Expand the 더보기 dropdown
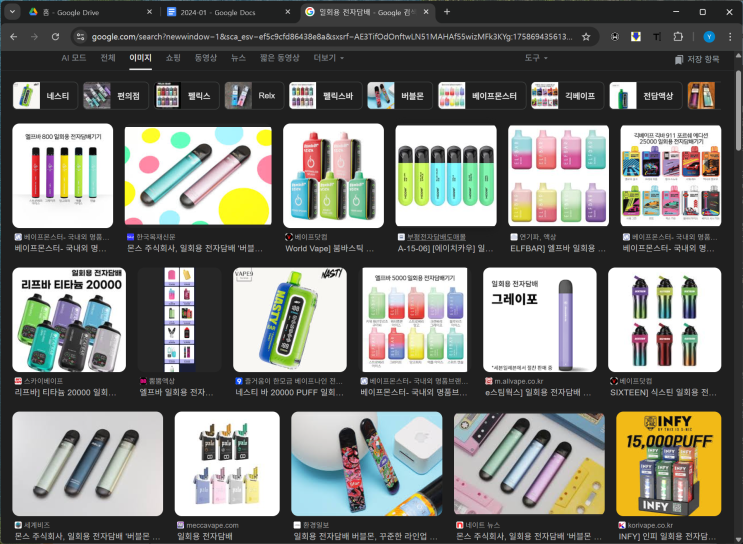This screenshot has width=743, height=544. (x=328, y=58)
